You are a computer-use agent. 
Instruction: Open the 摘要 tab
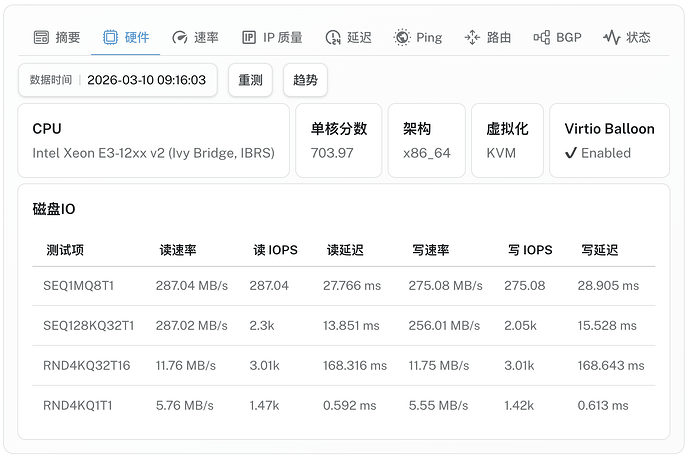(57, 37)
